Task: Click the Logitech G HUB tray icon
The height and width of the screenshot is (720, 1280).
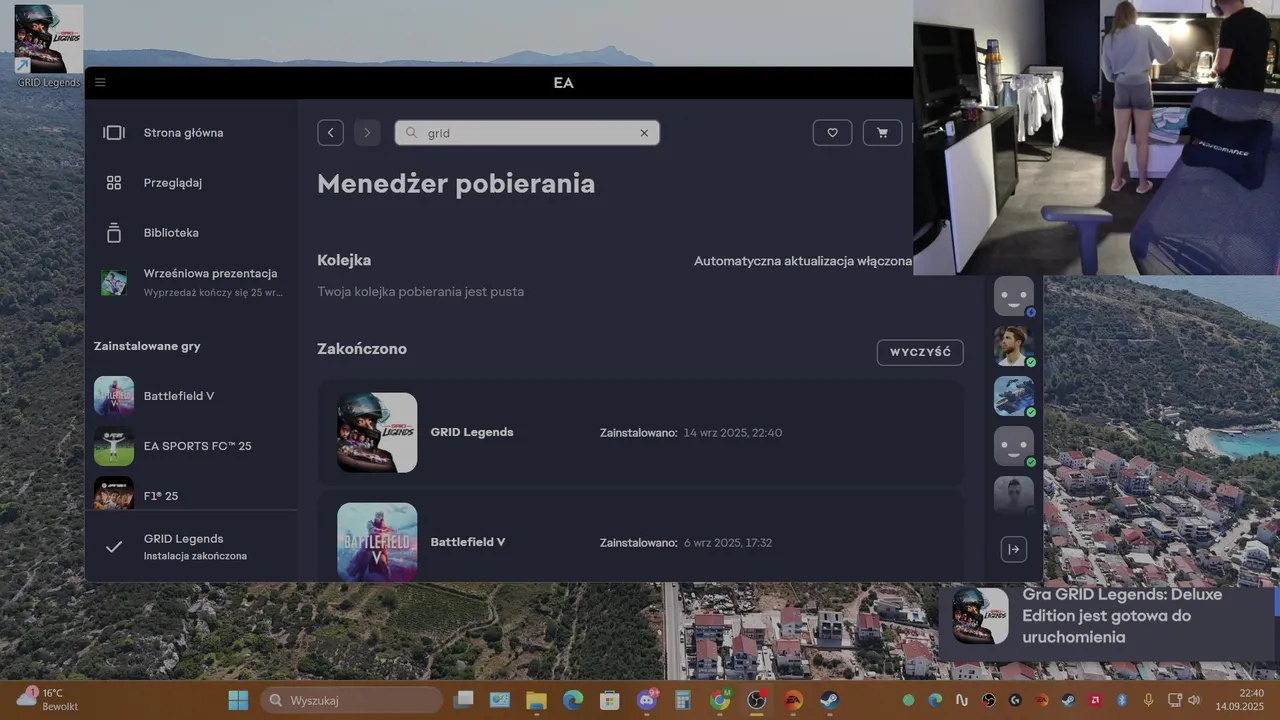Action: 1015,700
